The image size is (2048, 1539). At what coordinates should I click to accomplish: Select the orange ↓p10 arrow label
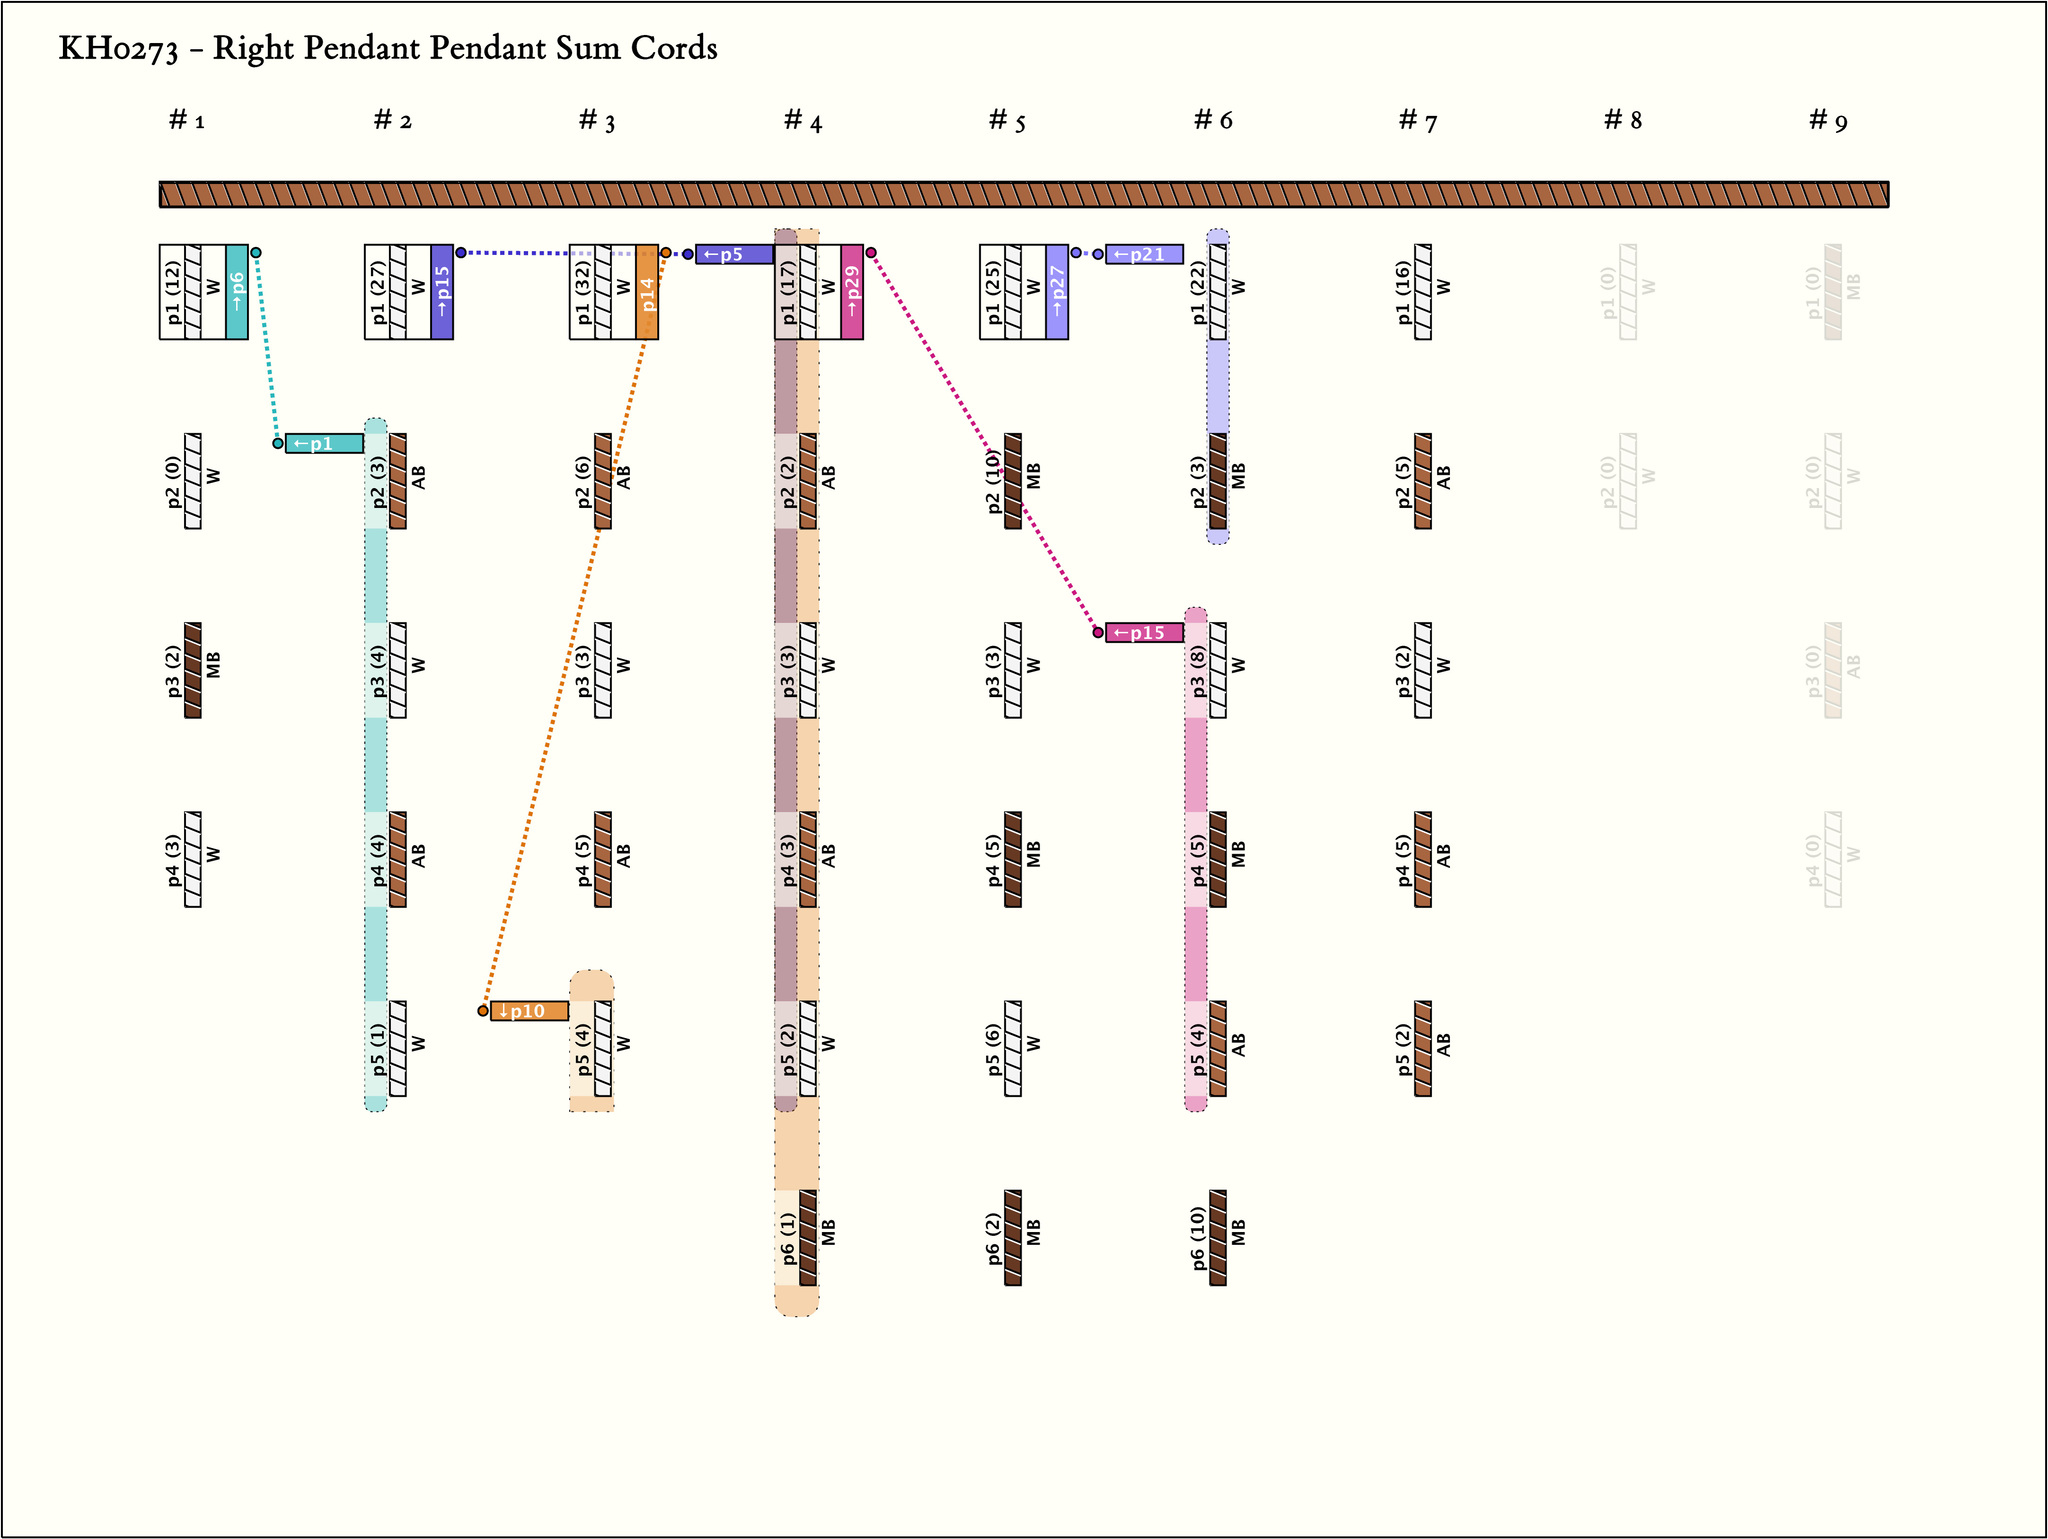click(x=529, y=1011)
